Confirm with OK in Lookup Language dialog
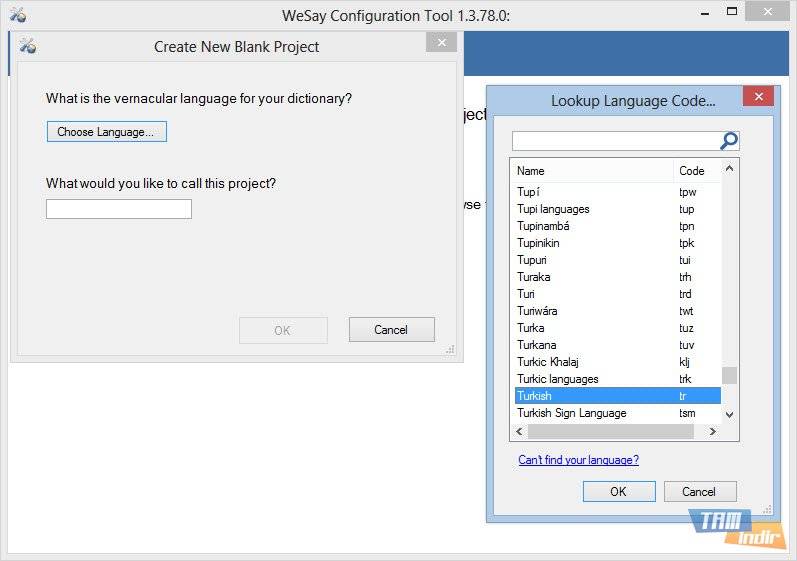The height and width of the screenshot is (561, 797). click(x=618, y=491)
